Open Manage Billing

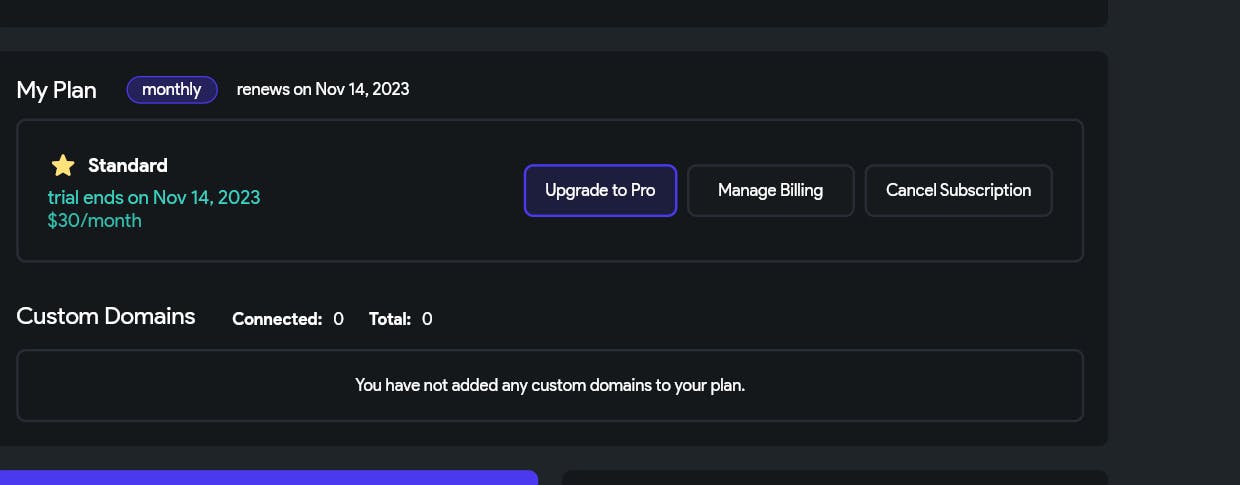(x=770, y=190)
